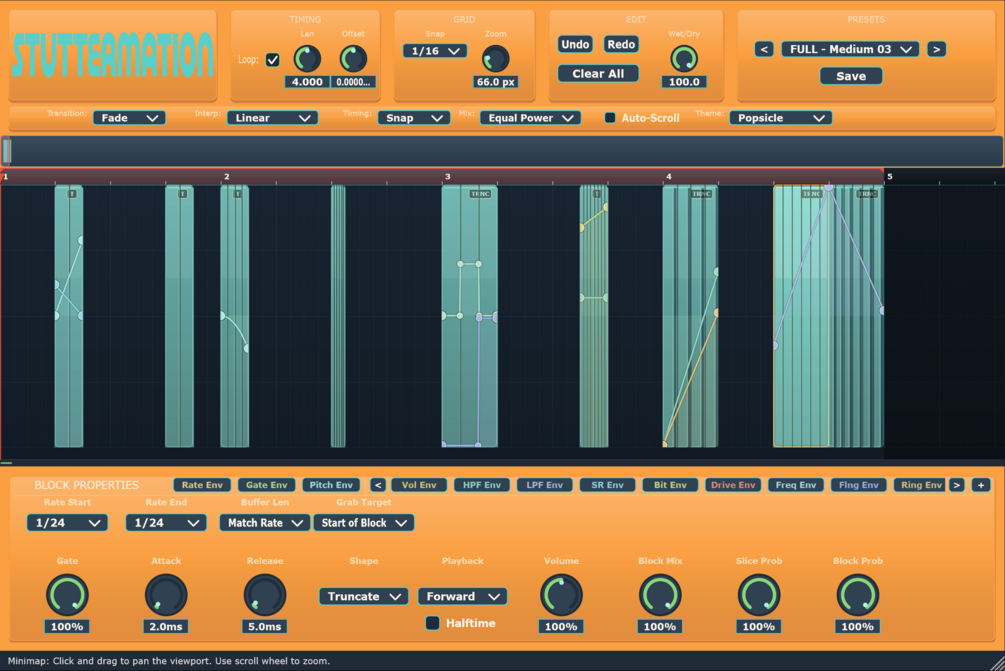The width and height of the screenshot is (1005, 671).
Task: Open the Rate Start 1/24 dropdown
Action: (x=67, y=523)
